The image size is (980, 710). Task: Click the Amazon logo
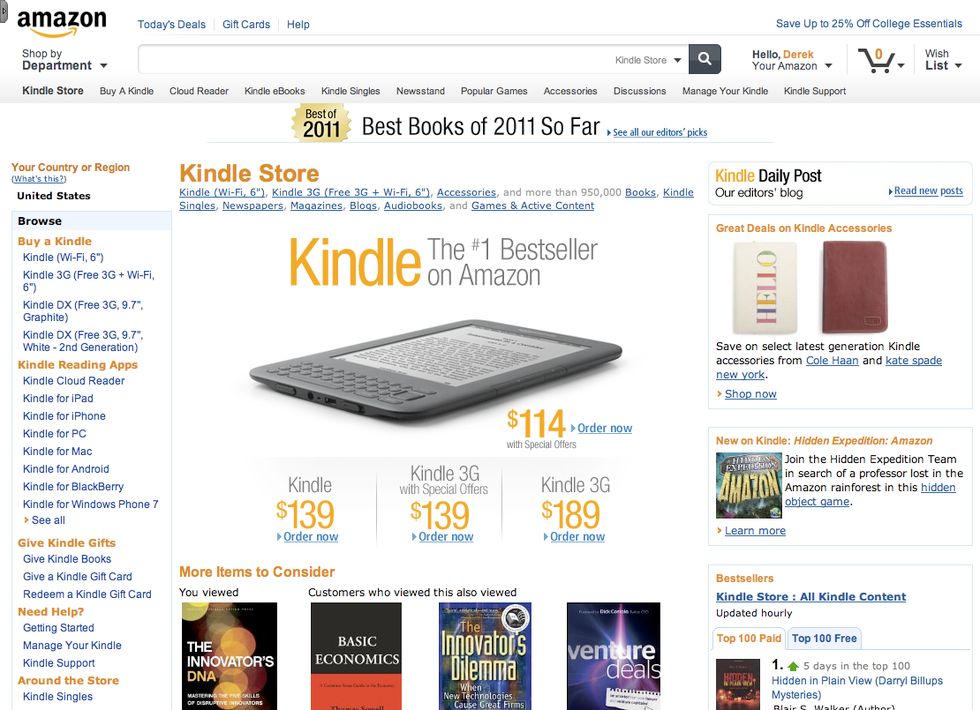click(61, 23)
